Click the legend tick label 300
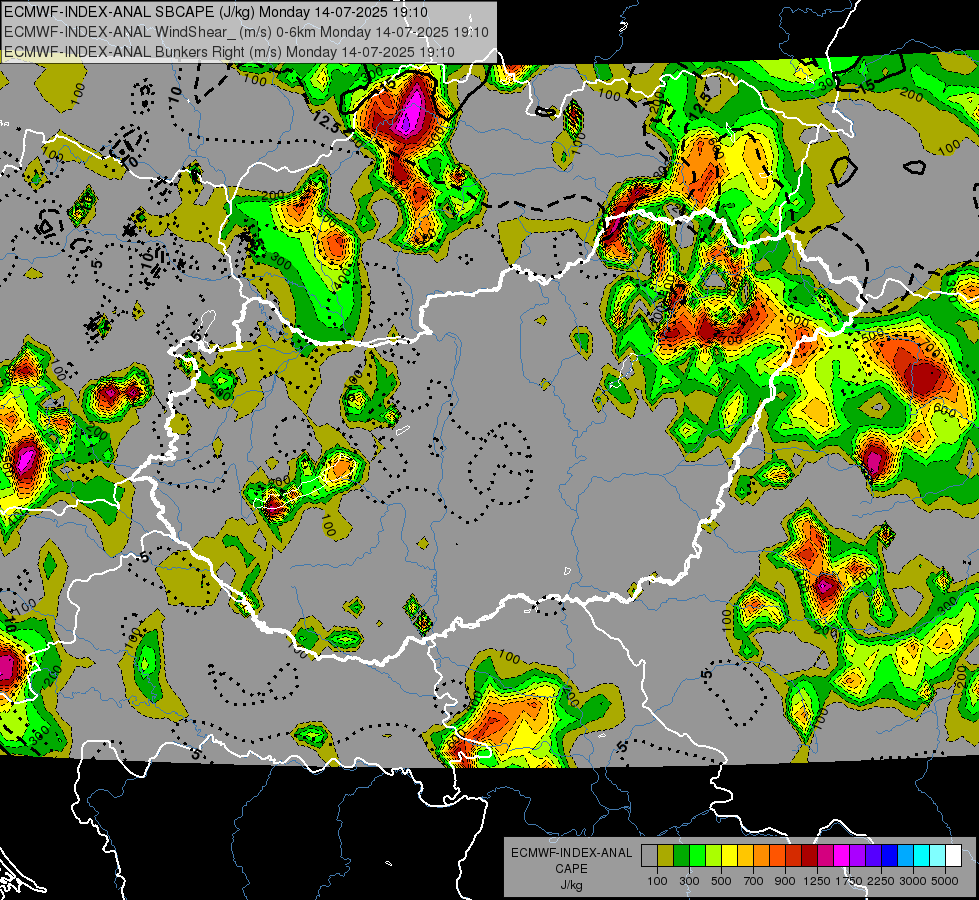 tap(689, 881)
